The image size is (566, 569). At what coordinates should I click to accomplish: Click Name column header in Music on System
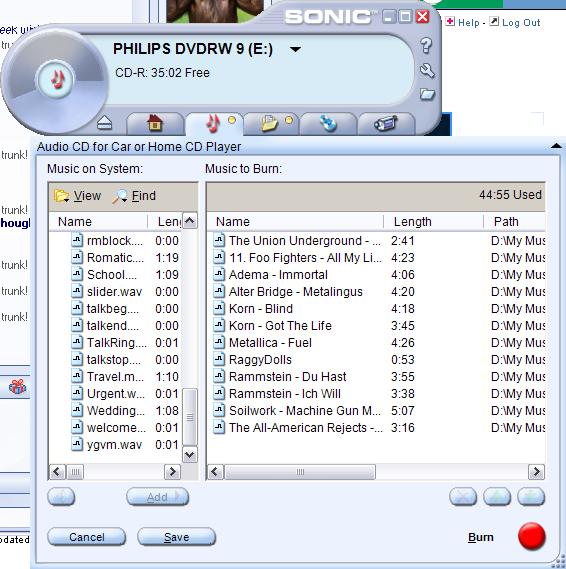tap(98, 222)
